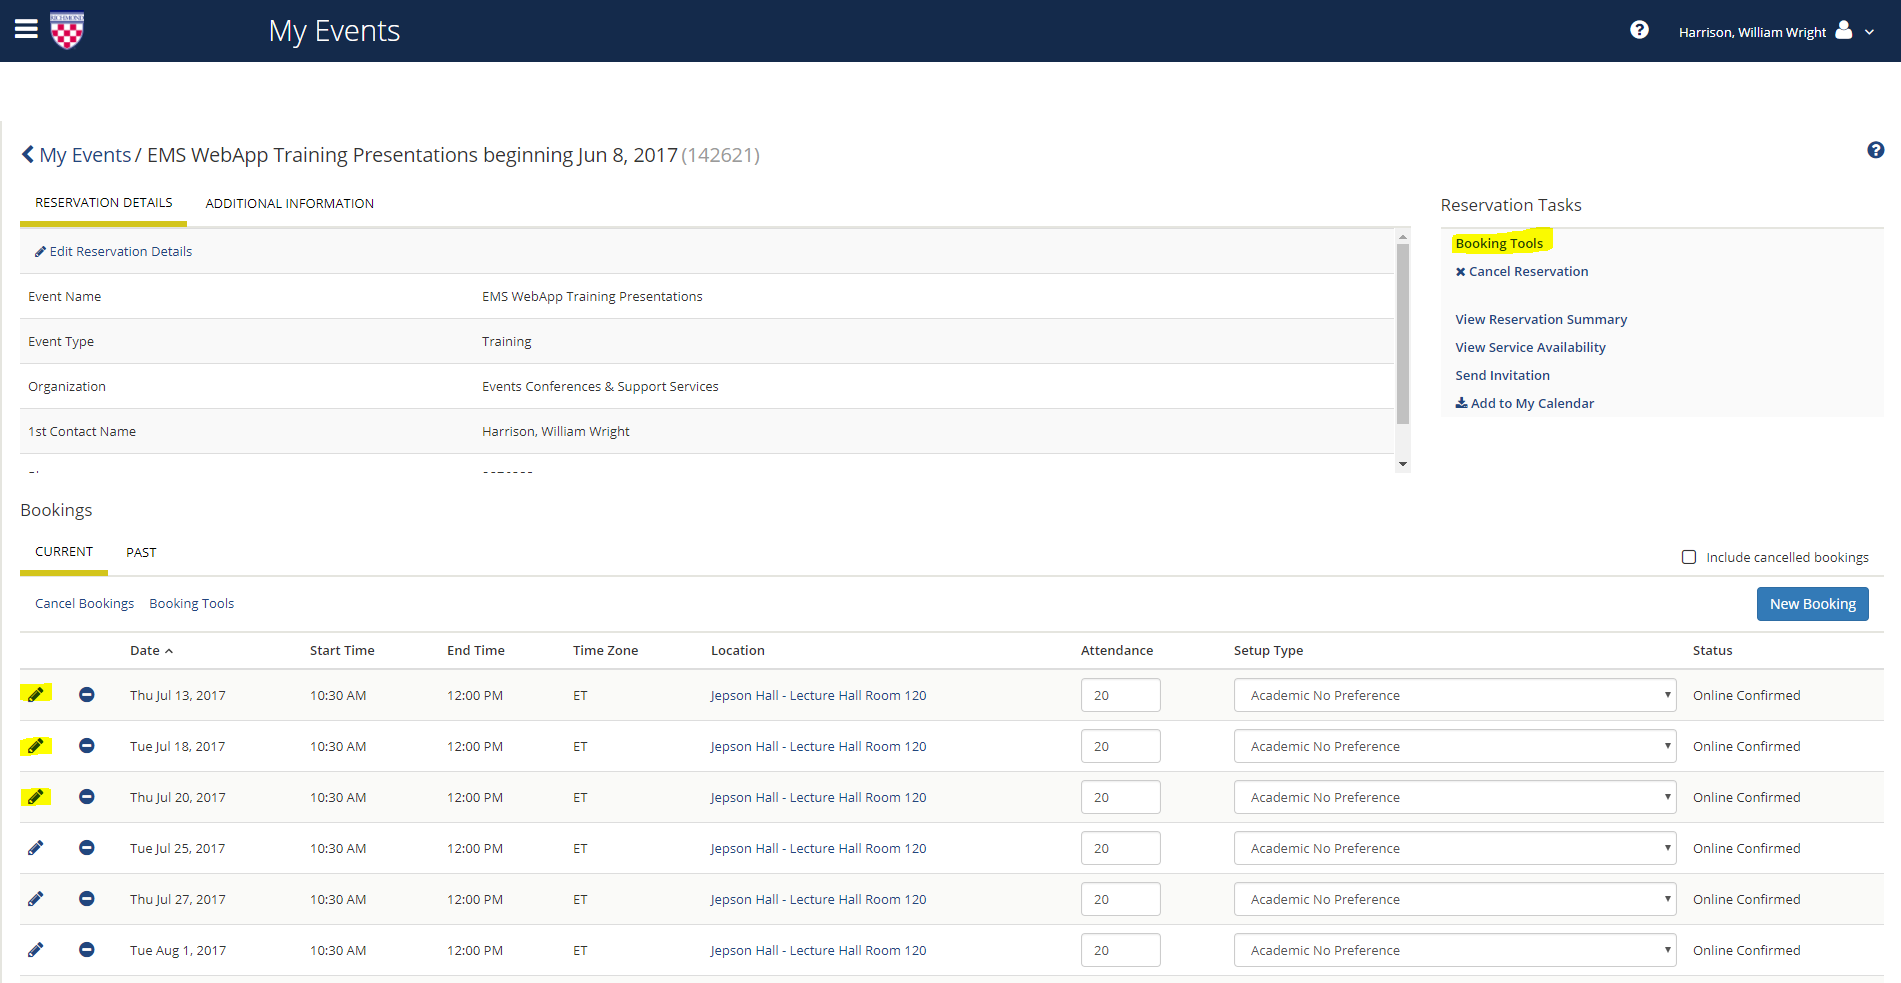Edit the Tue Aug 1, 2017 booking
The width and height of the screenshot is (1901, 983).
(x=35, y=949)
